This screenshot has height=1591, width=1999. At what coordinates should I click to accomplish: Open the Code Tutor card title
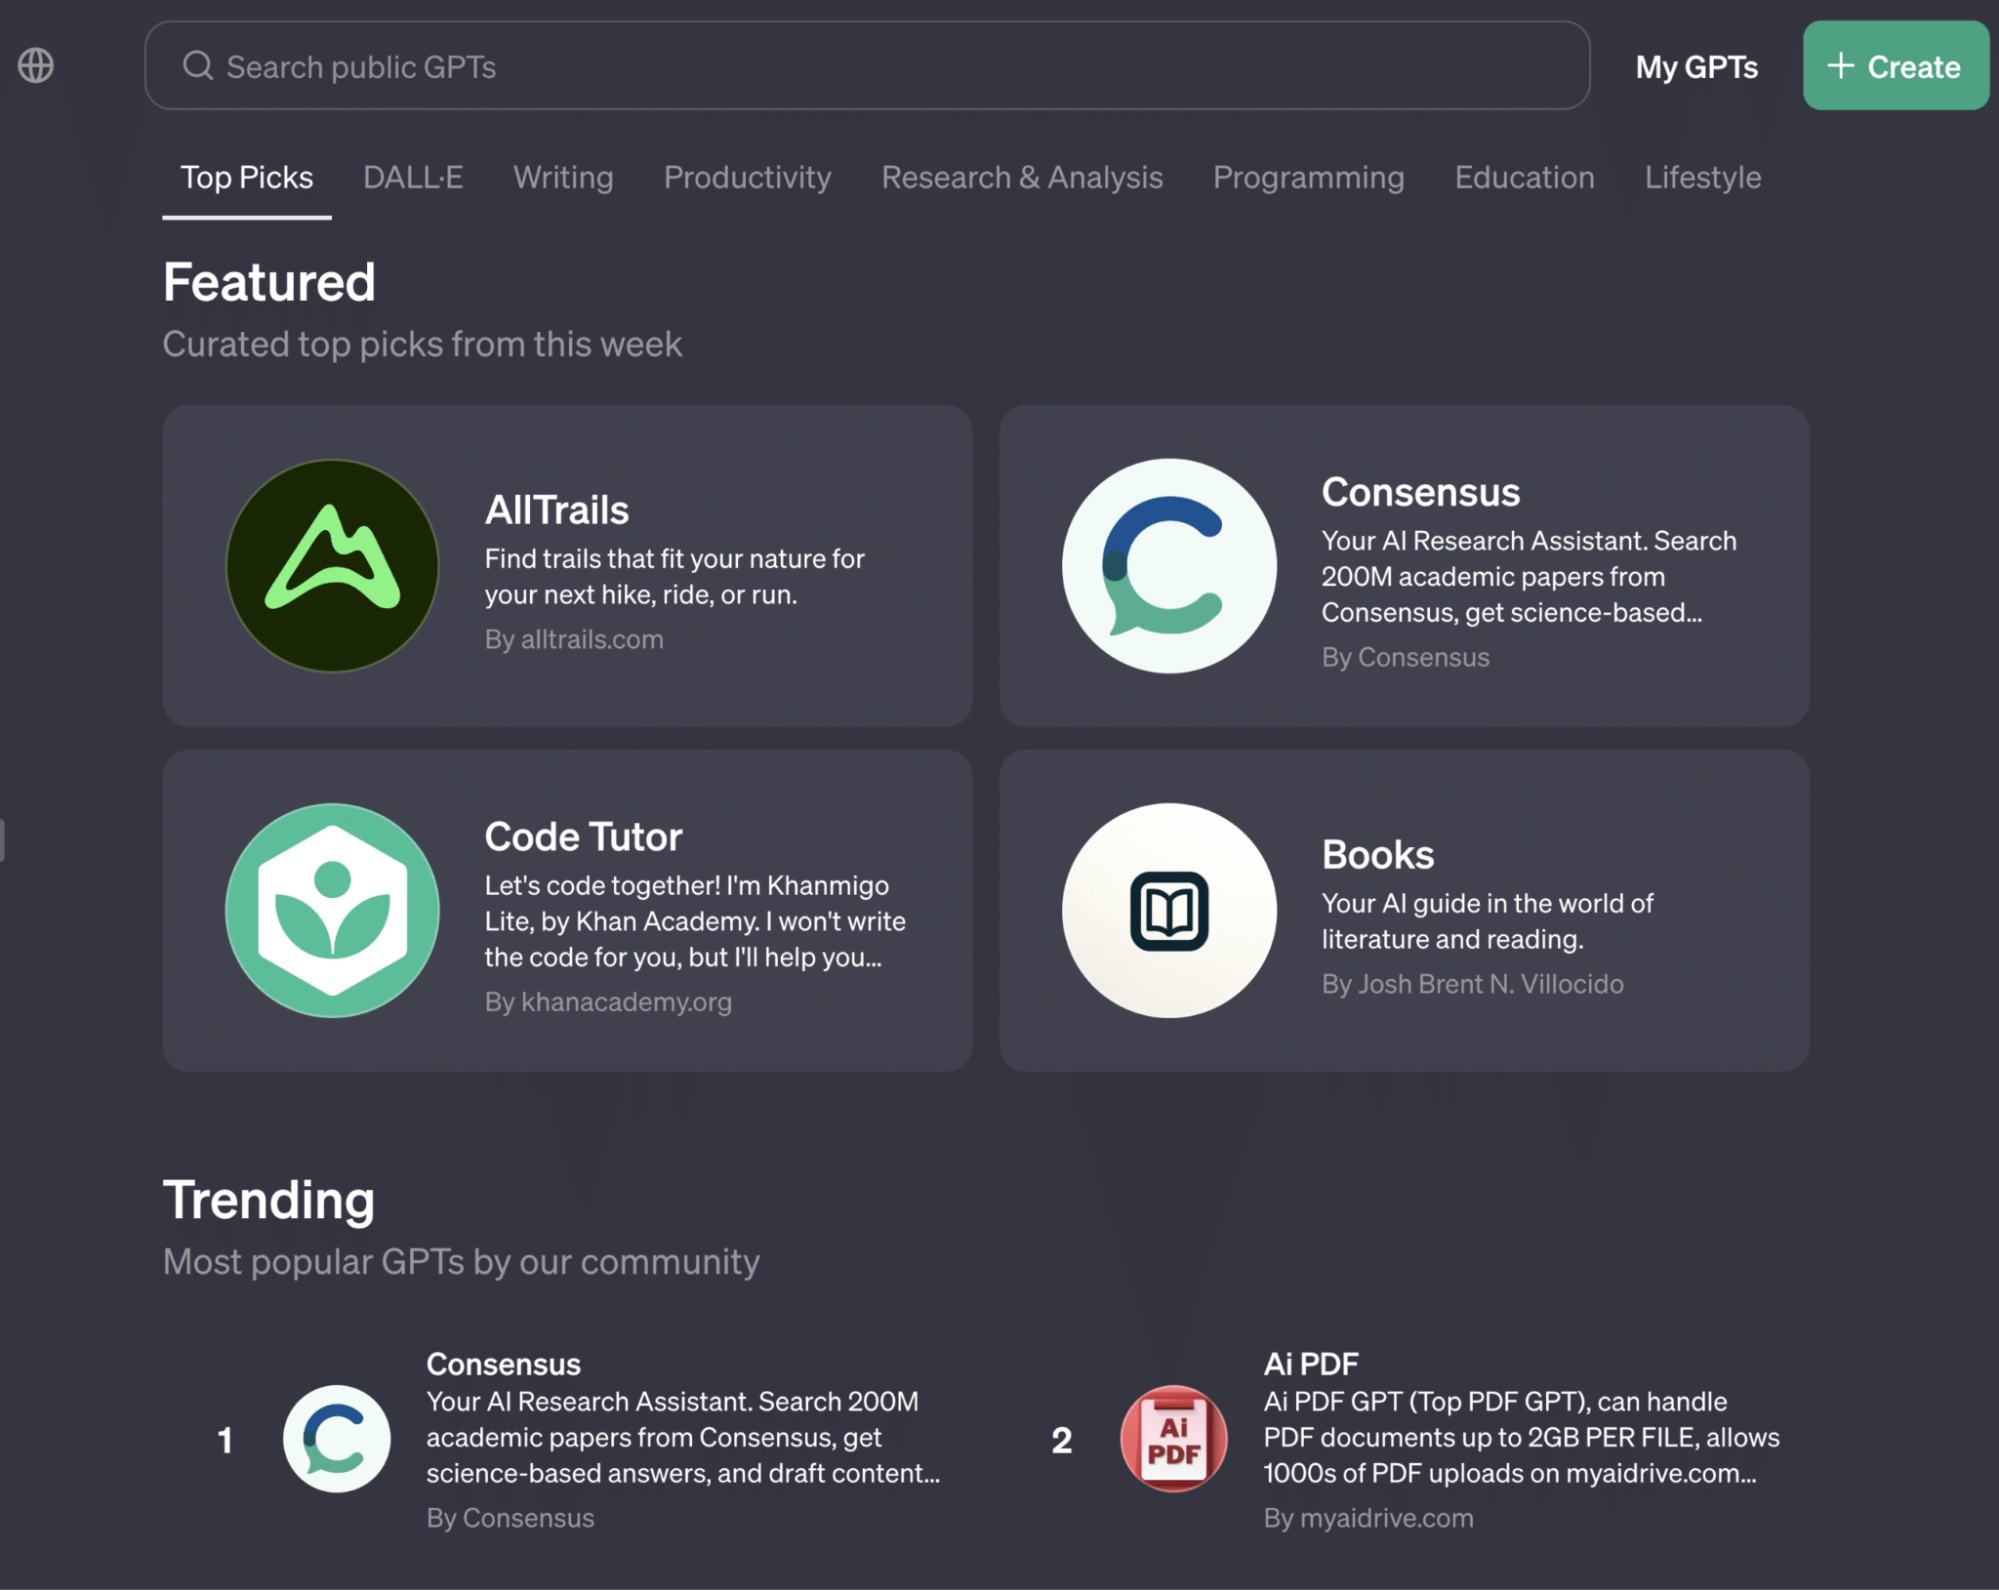[583, 837]
